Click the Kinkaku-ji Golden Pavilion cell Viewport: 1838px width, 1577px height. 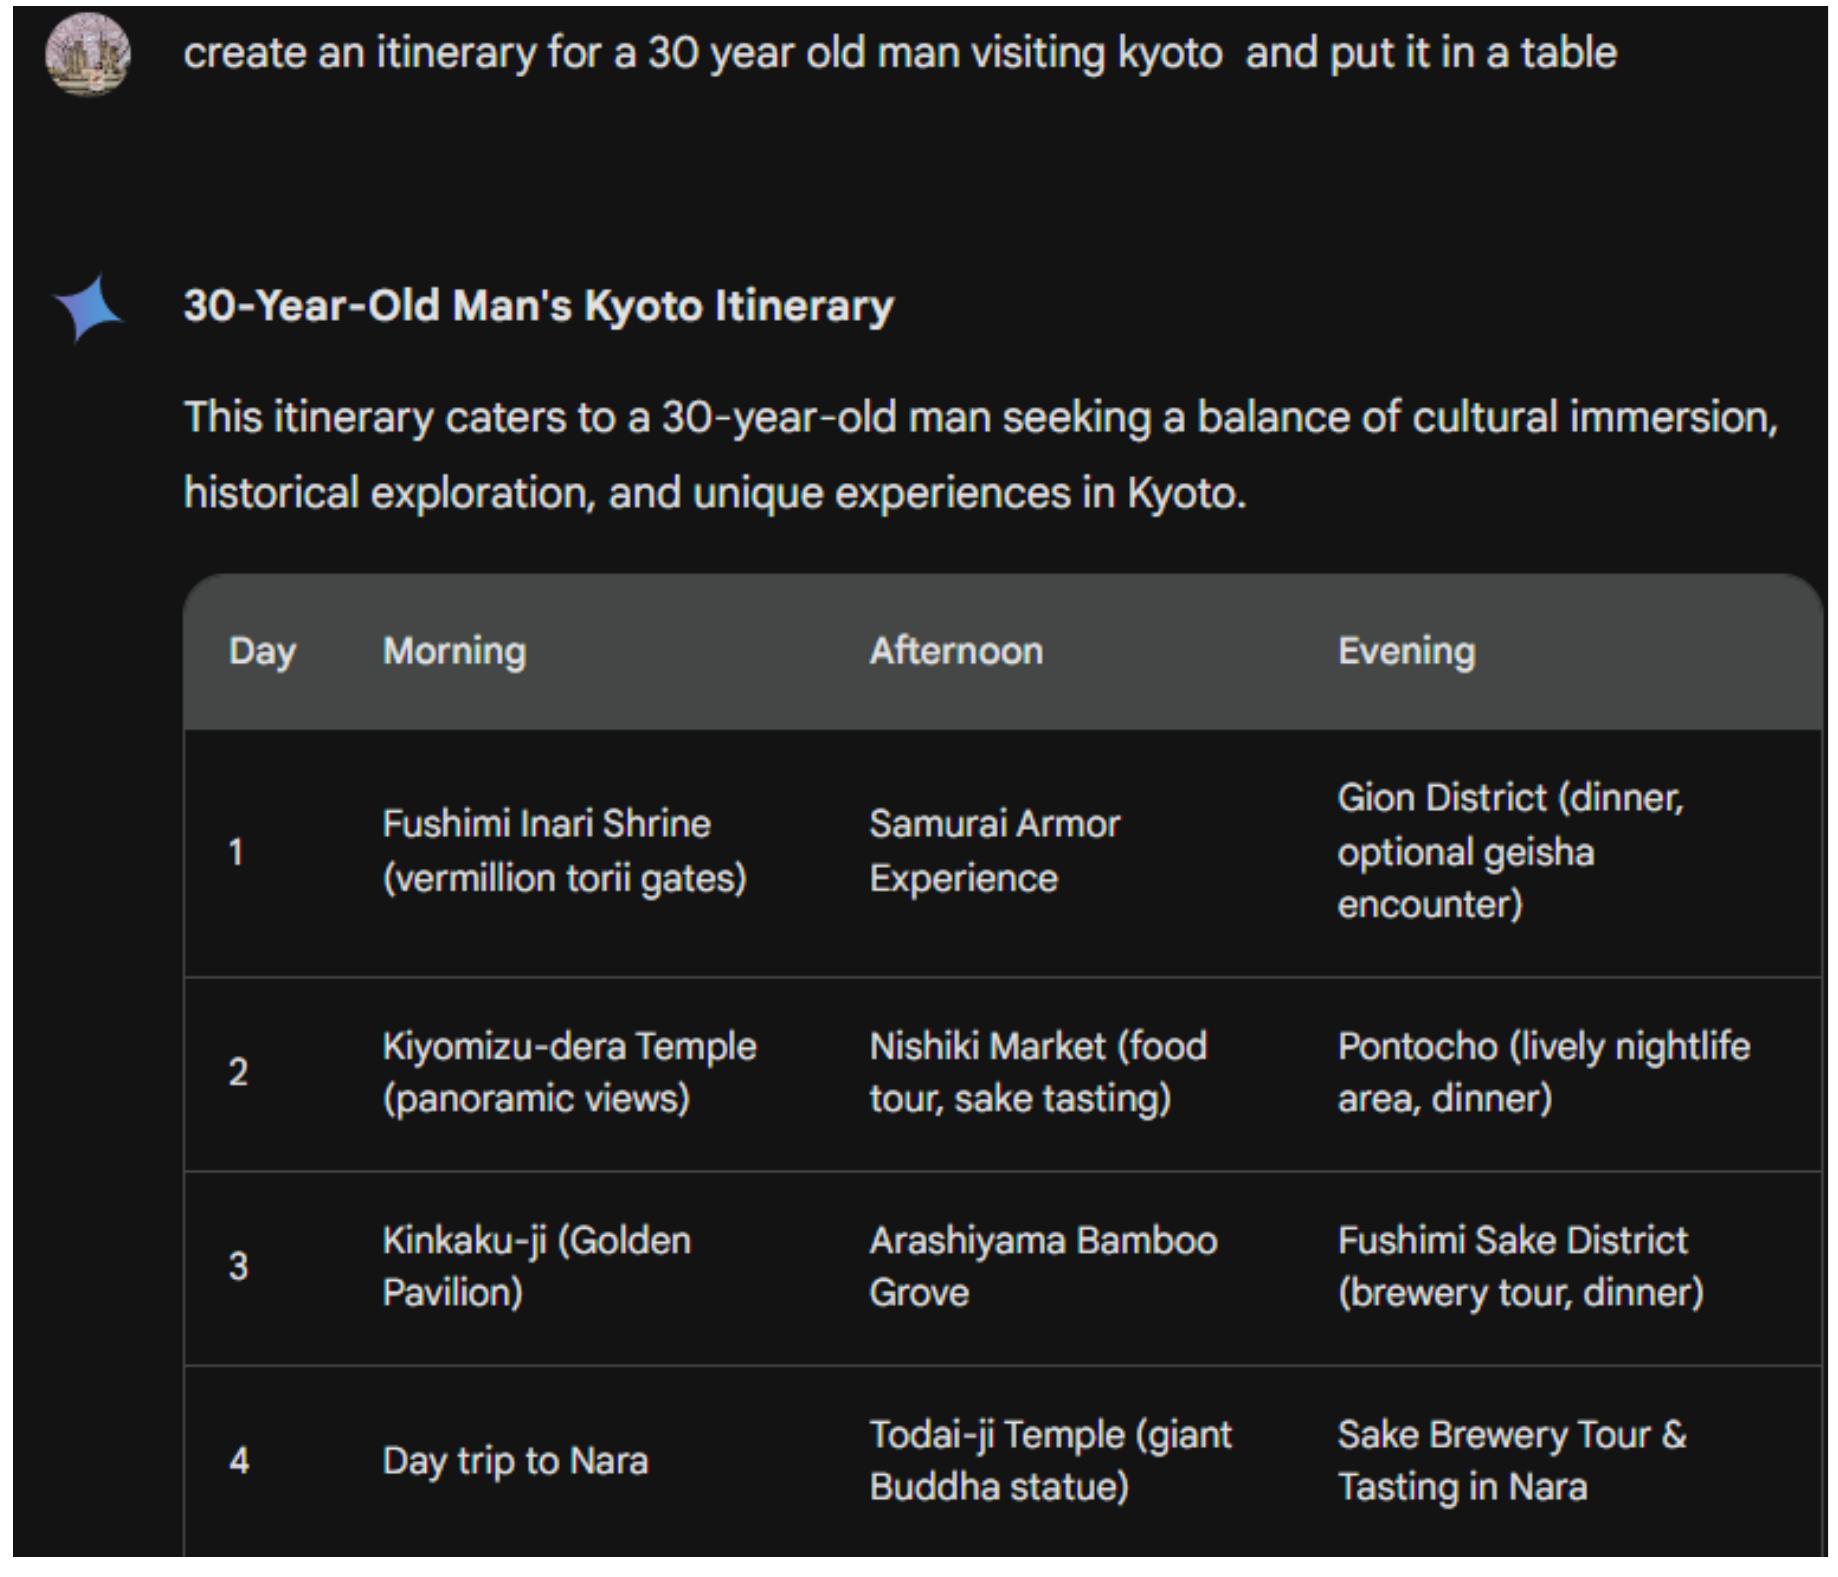tap(536, 1266)
